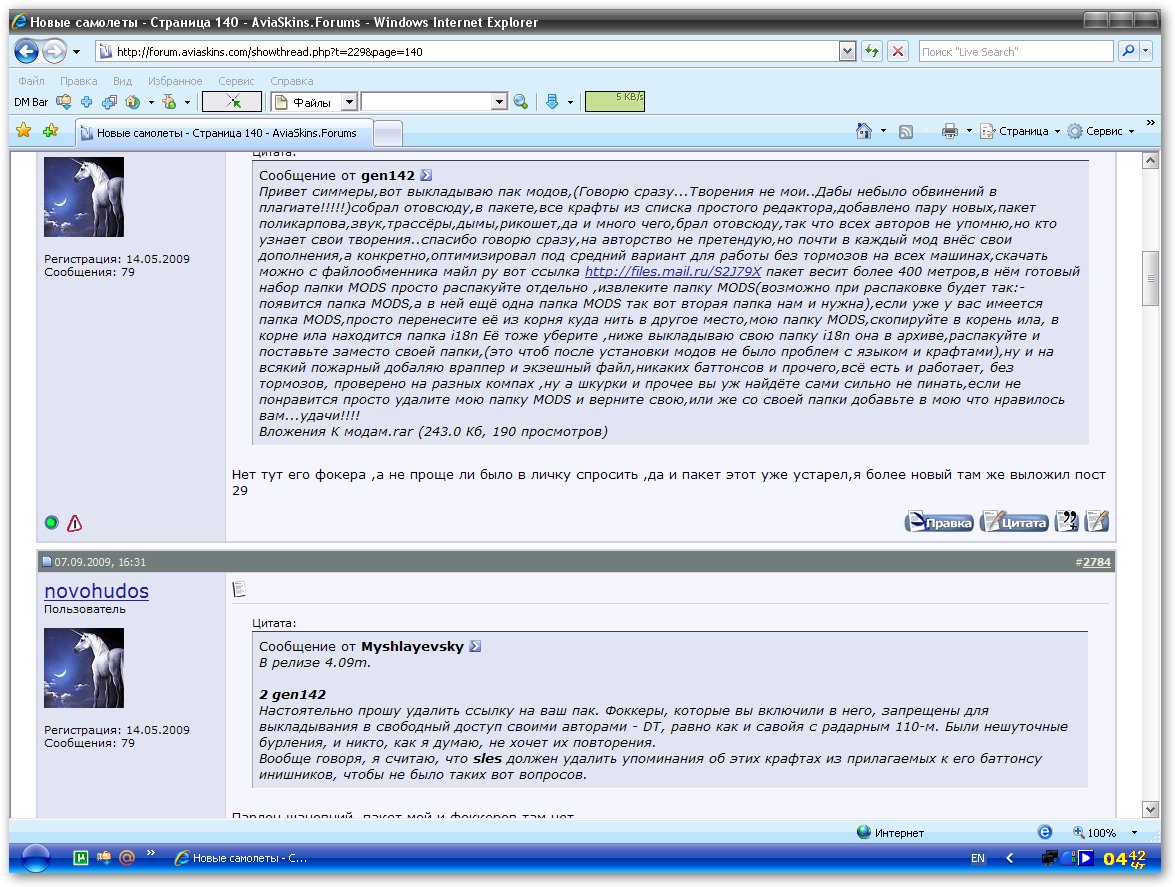View original Myshlayevsky post arrow icon
The height and width of the screenshot is (887, 1175).
475,646
